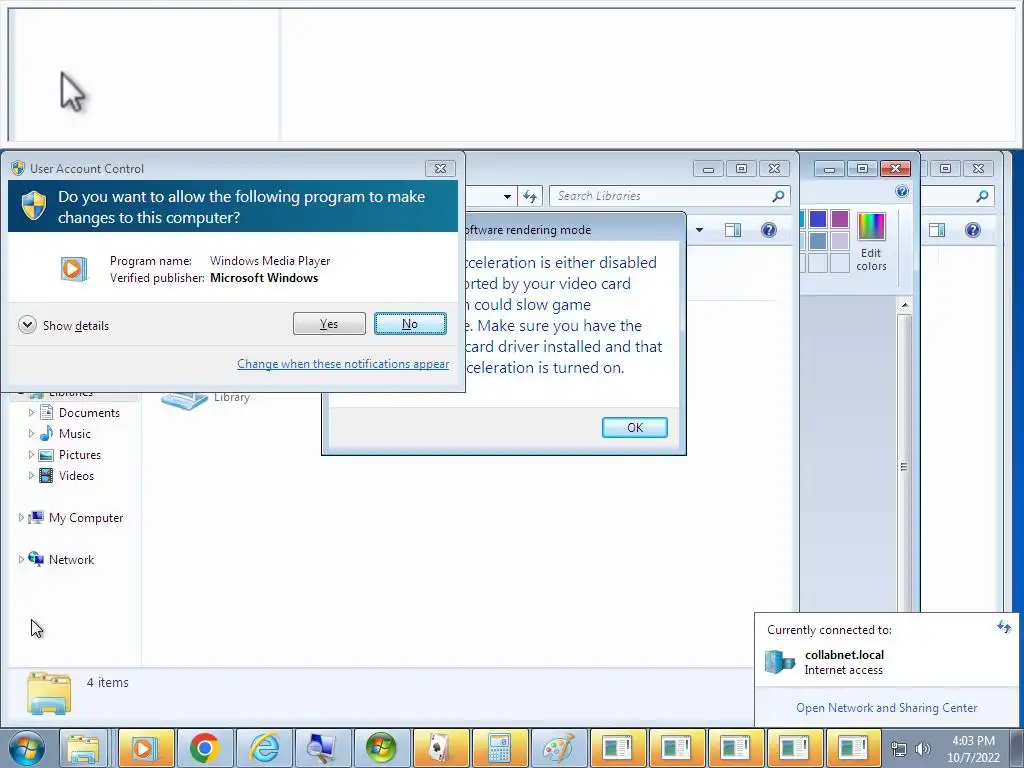Click the refresh button beside the address bar
The width and height of the screenshot is (1024, 768).
(x=530, y=196)
